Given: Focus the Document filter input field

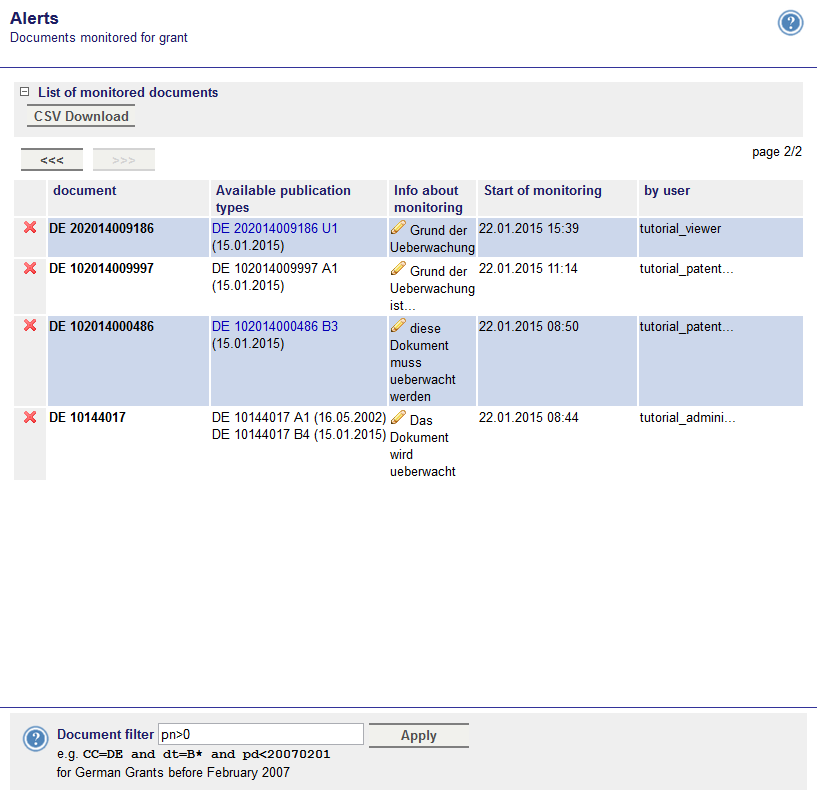Looking at the screenshot, I should [261, 734].
